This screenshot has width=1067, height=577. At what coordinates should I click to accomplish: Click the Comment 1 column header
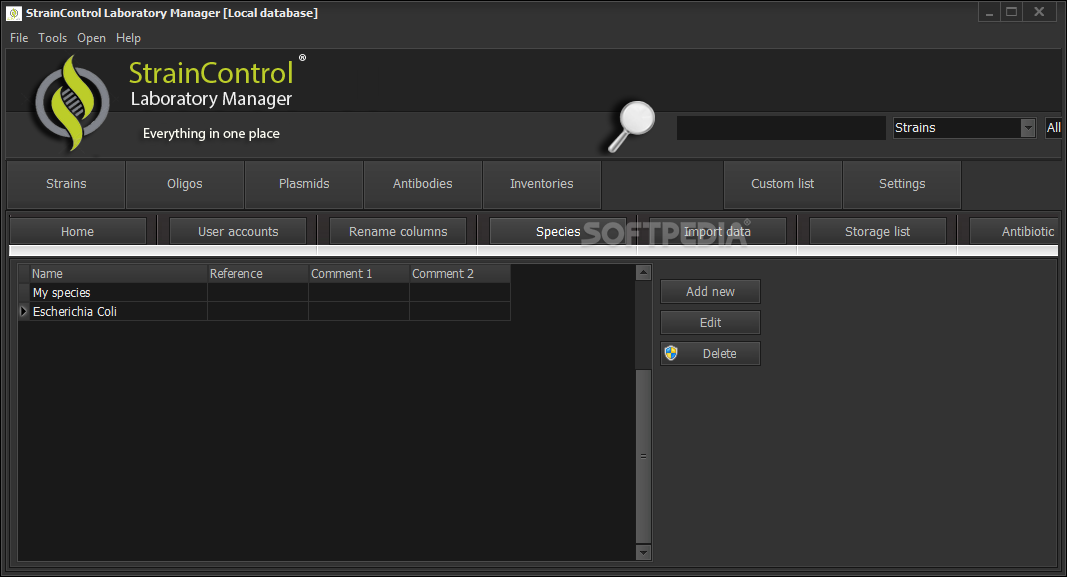pos(359,274)
